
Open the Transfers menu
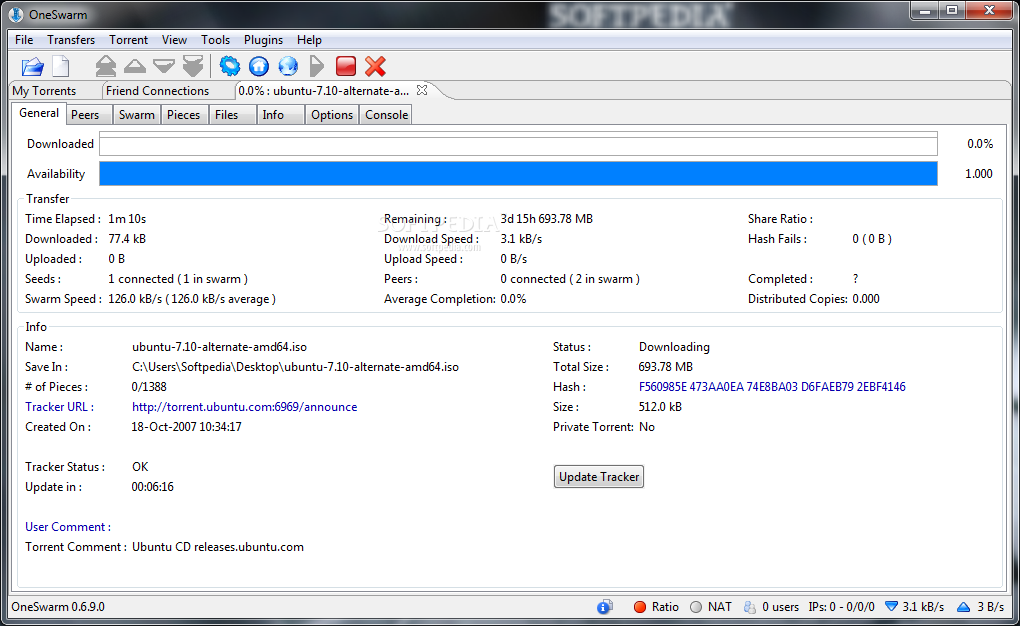(71, 40)
